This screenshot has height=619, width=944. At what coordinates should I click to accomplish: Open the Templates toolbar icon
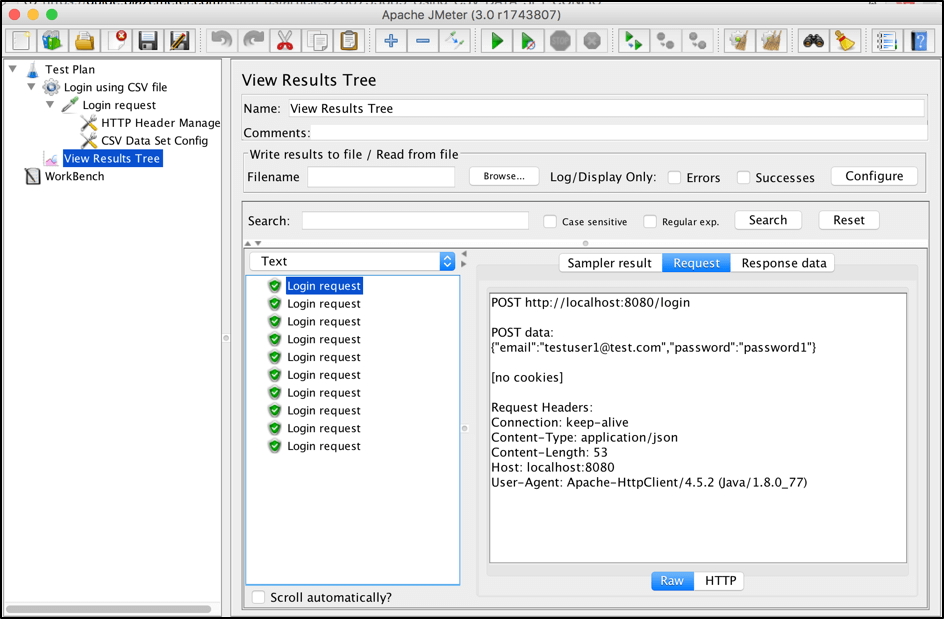click(52, 41)
